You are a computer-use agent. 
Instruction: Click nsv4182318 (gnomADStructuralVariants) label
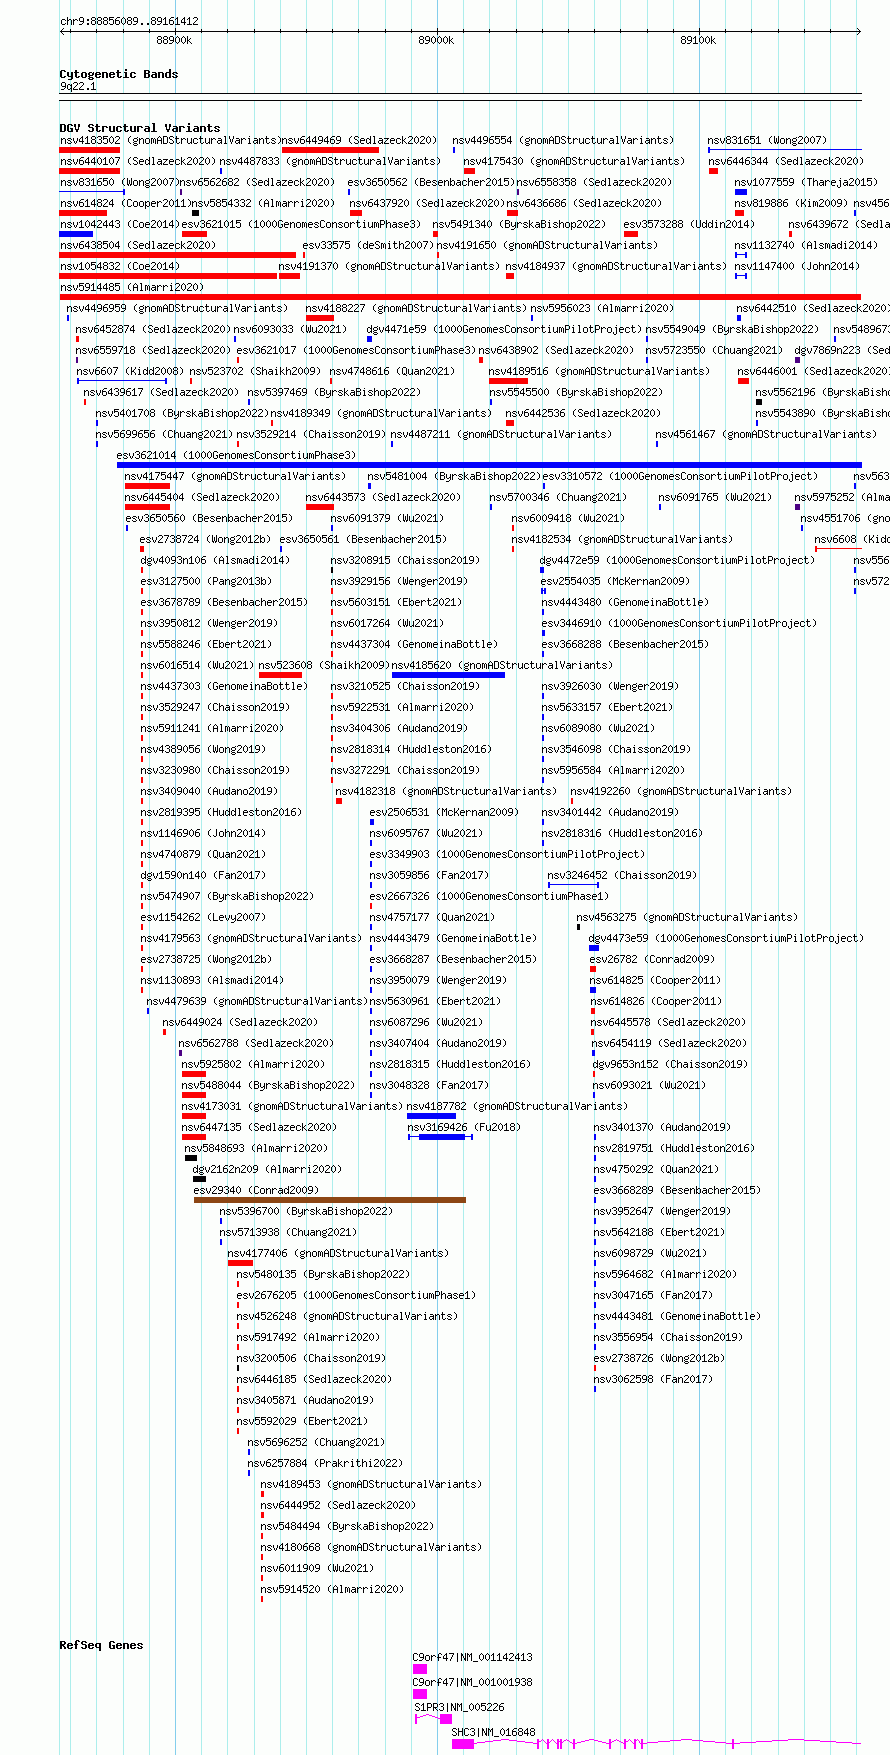446,791
